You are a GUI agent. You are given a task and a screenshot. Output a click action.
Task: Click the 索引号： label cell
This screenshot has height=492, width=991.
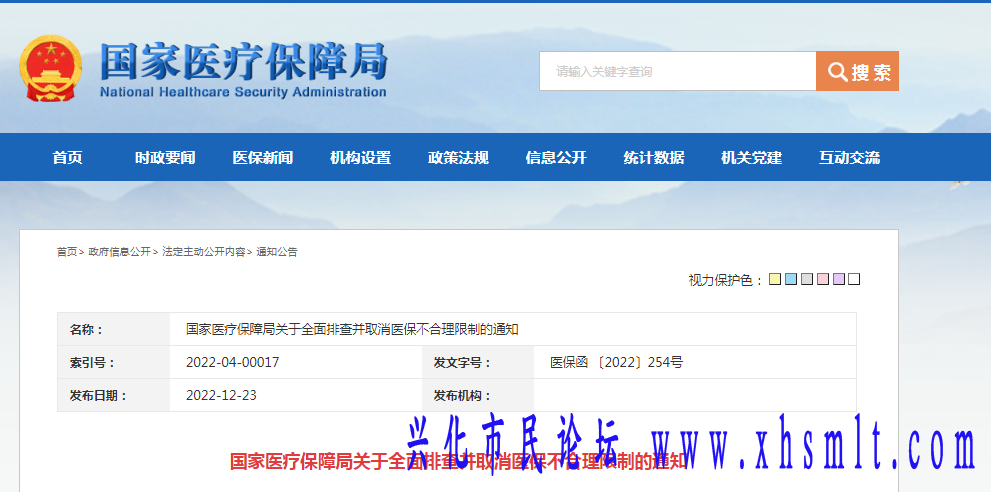click(114, 362)
